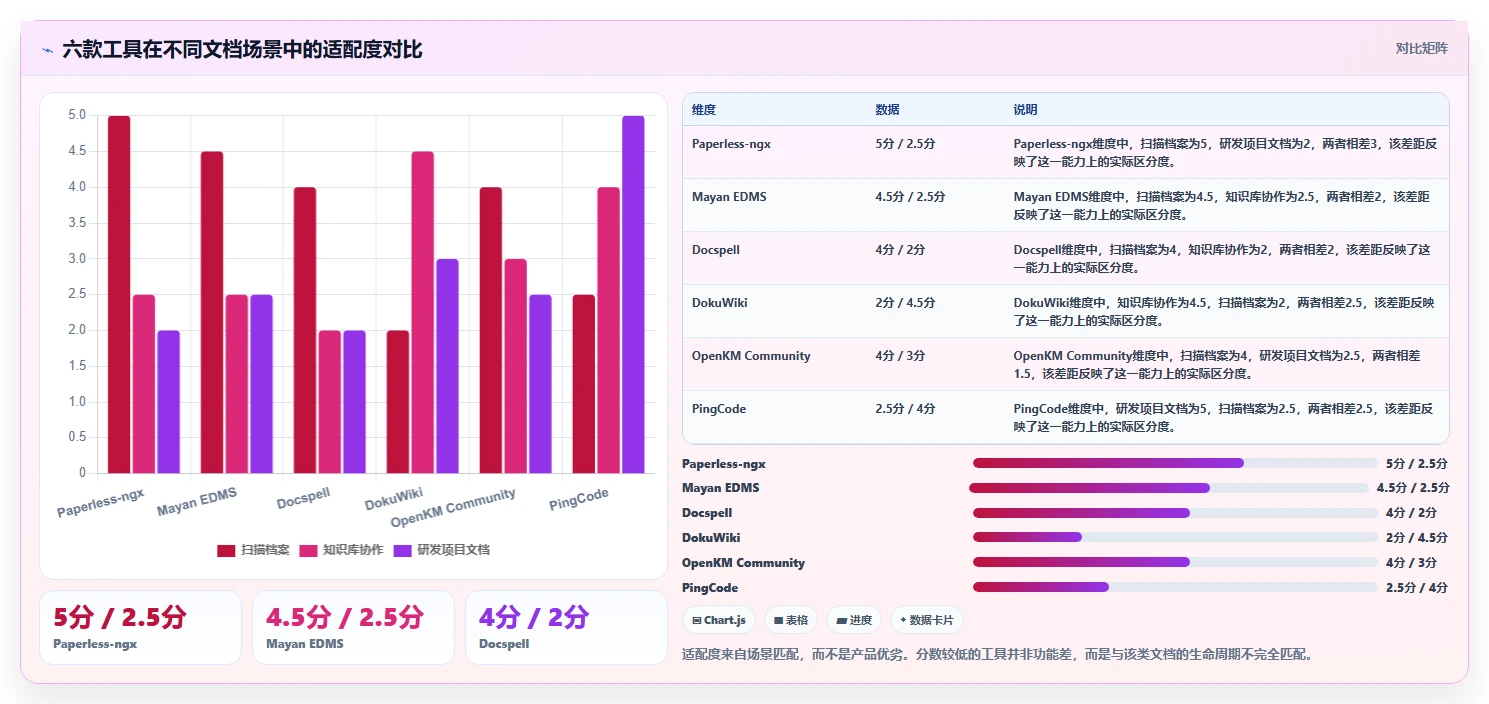Click the Docspell description text in the table
The image size is (1489, 704).
coord(1222,259)
